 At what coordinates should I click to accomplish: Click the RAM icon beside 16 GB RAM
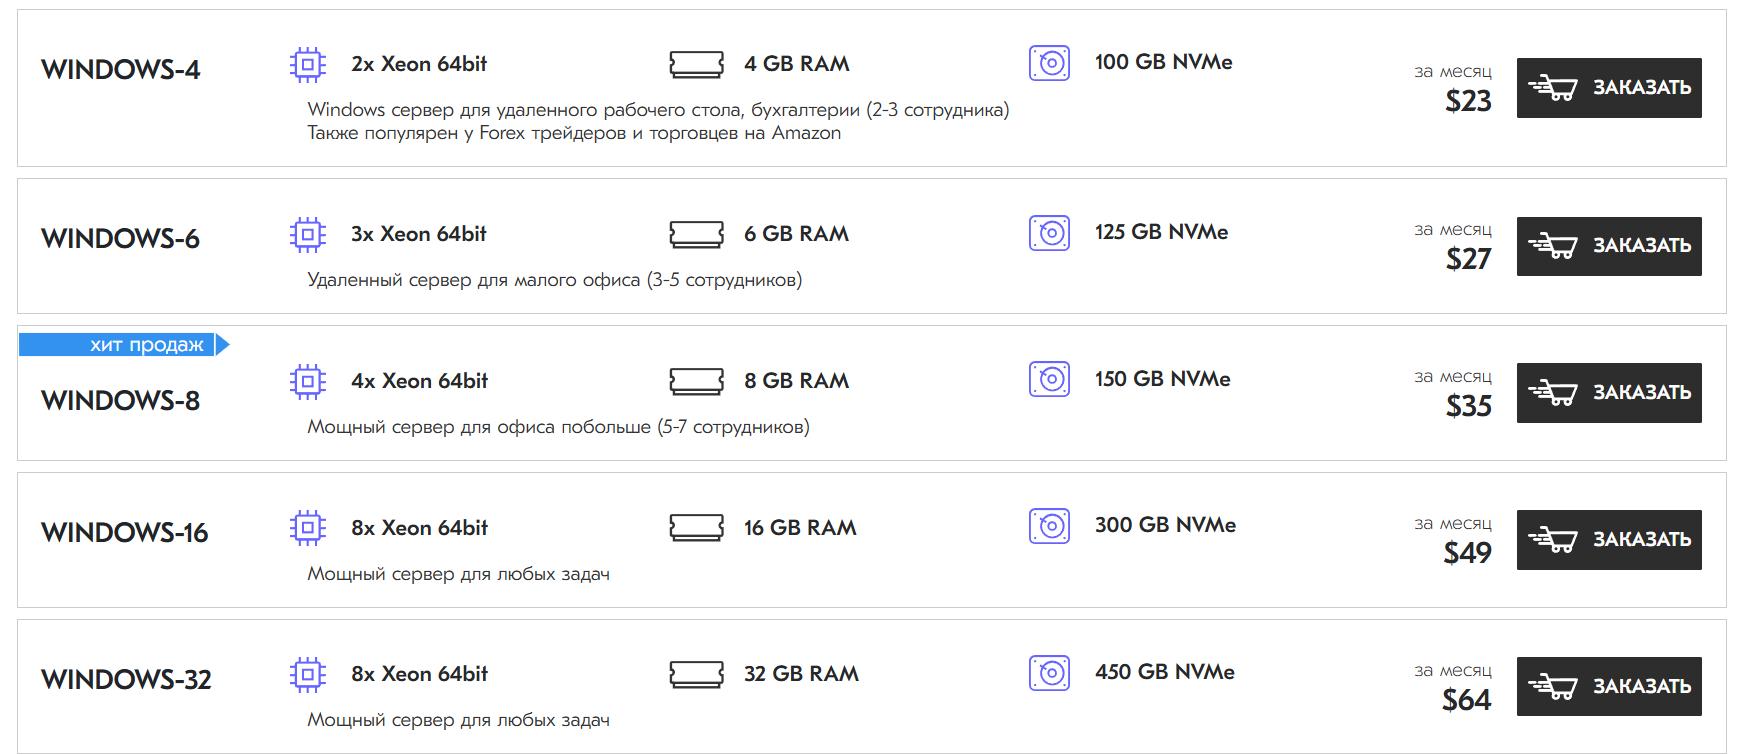[696, 528]
